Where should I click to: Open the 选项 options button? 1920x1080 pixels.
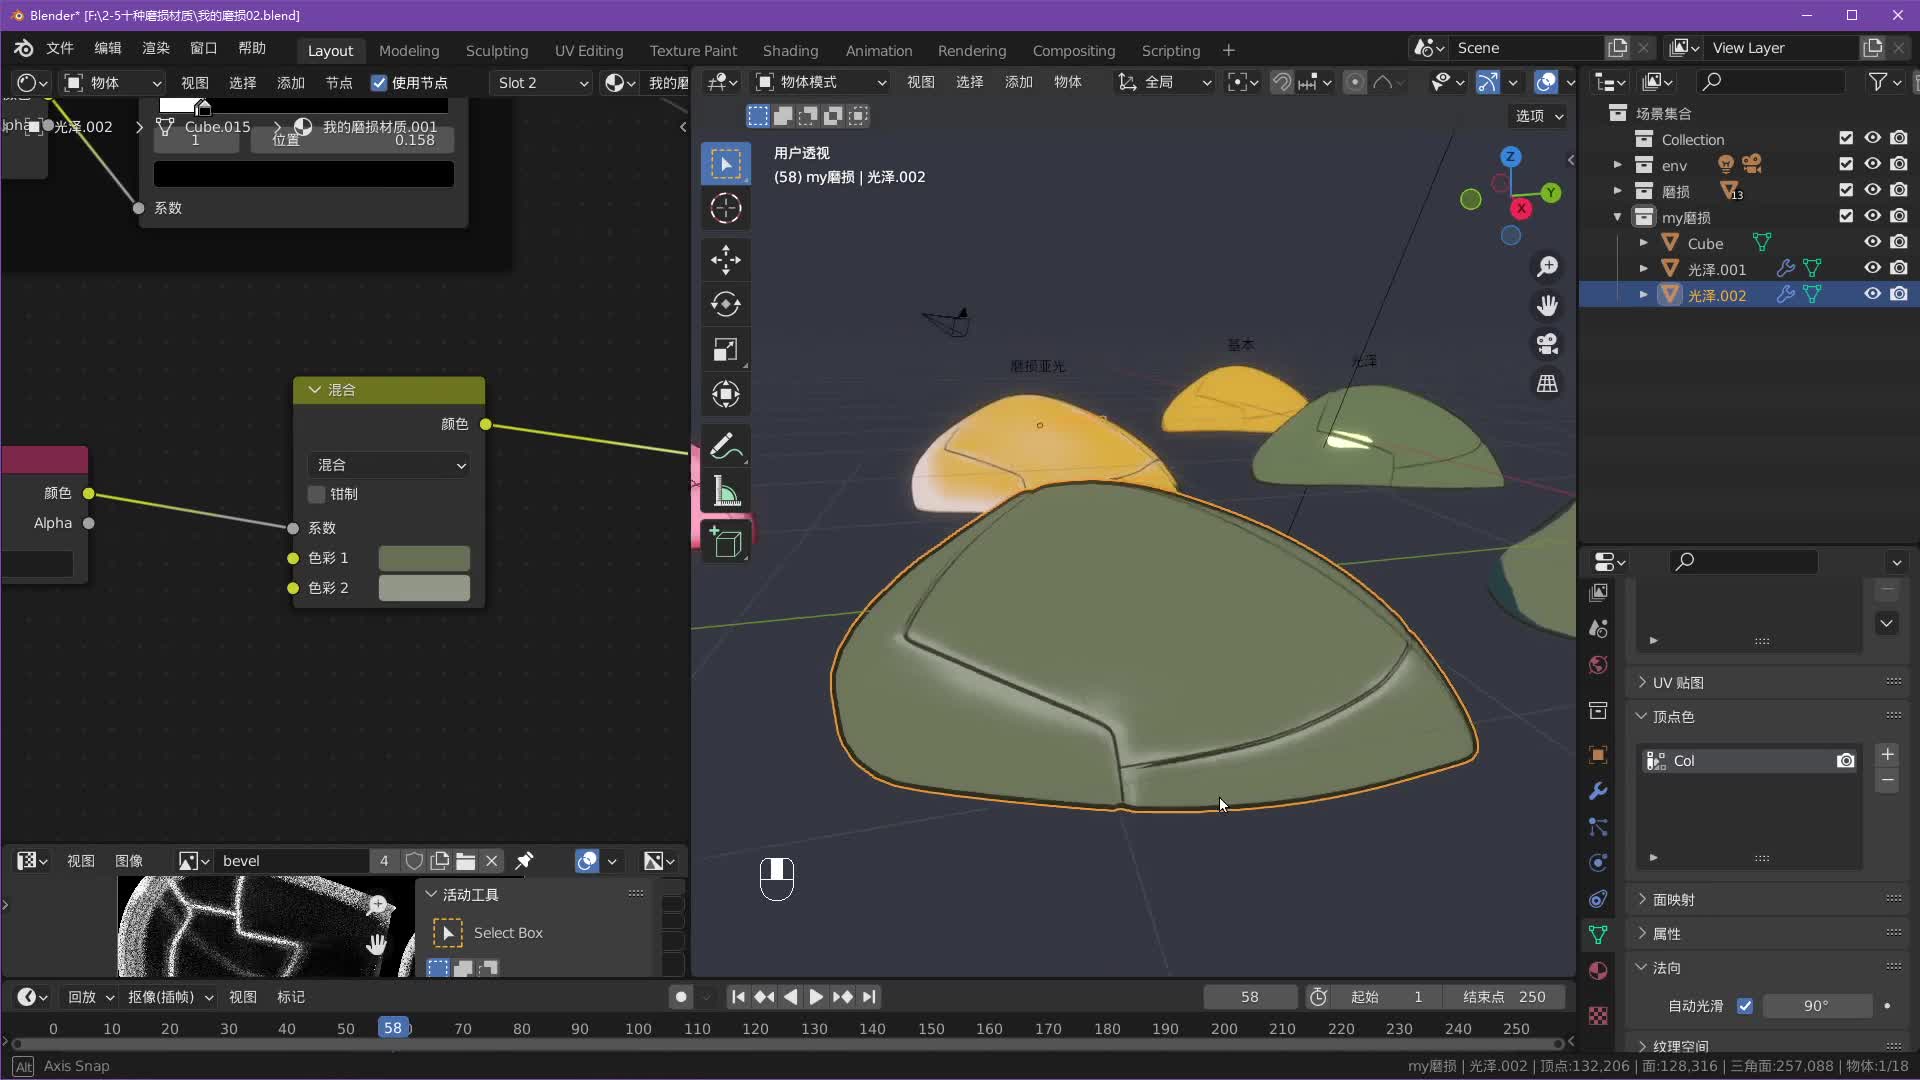point(1538,116)
